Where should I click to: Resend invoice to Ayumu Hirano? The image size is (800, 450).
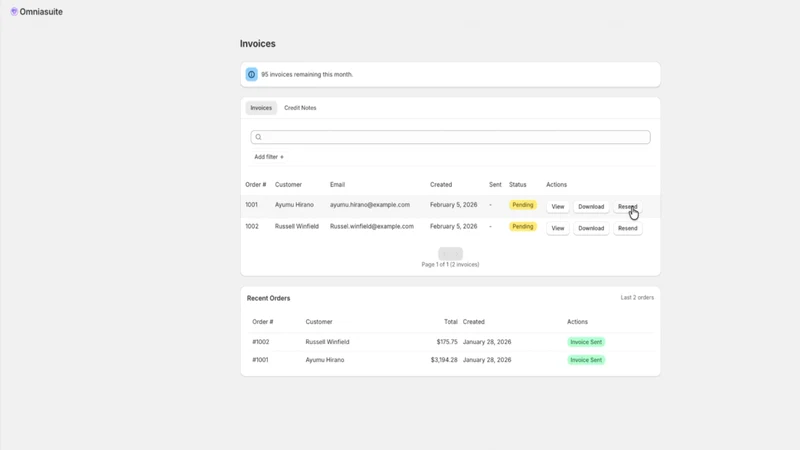point(628,207)
